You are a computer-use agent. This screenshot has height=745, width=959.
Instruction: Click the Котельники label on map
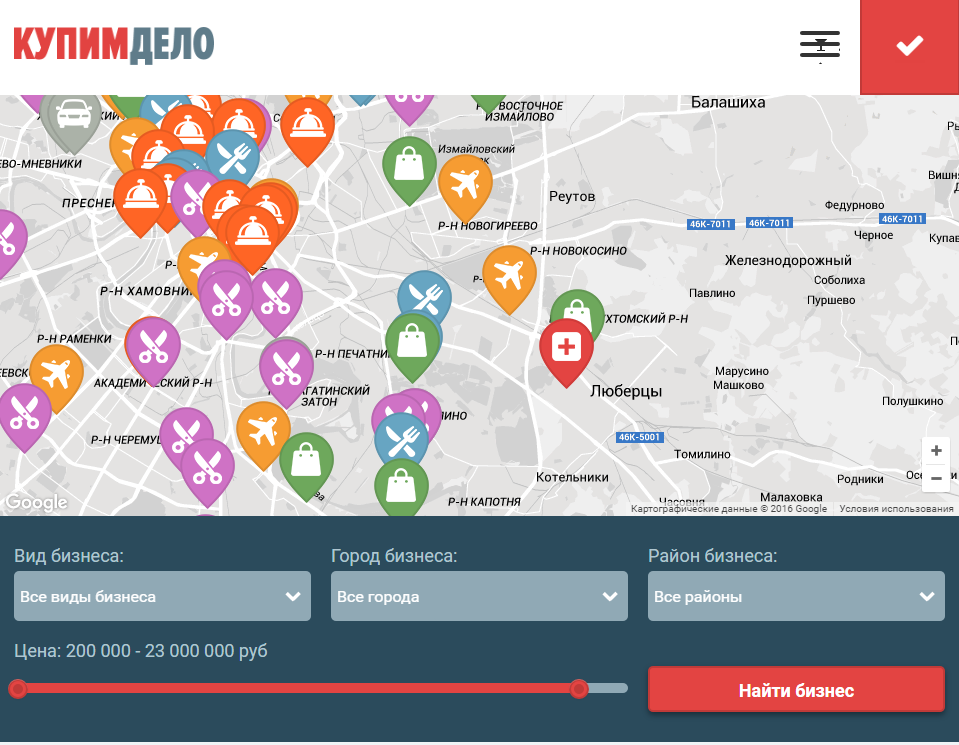click(572, 477)
